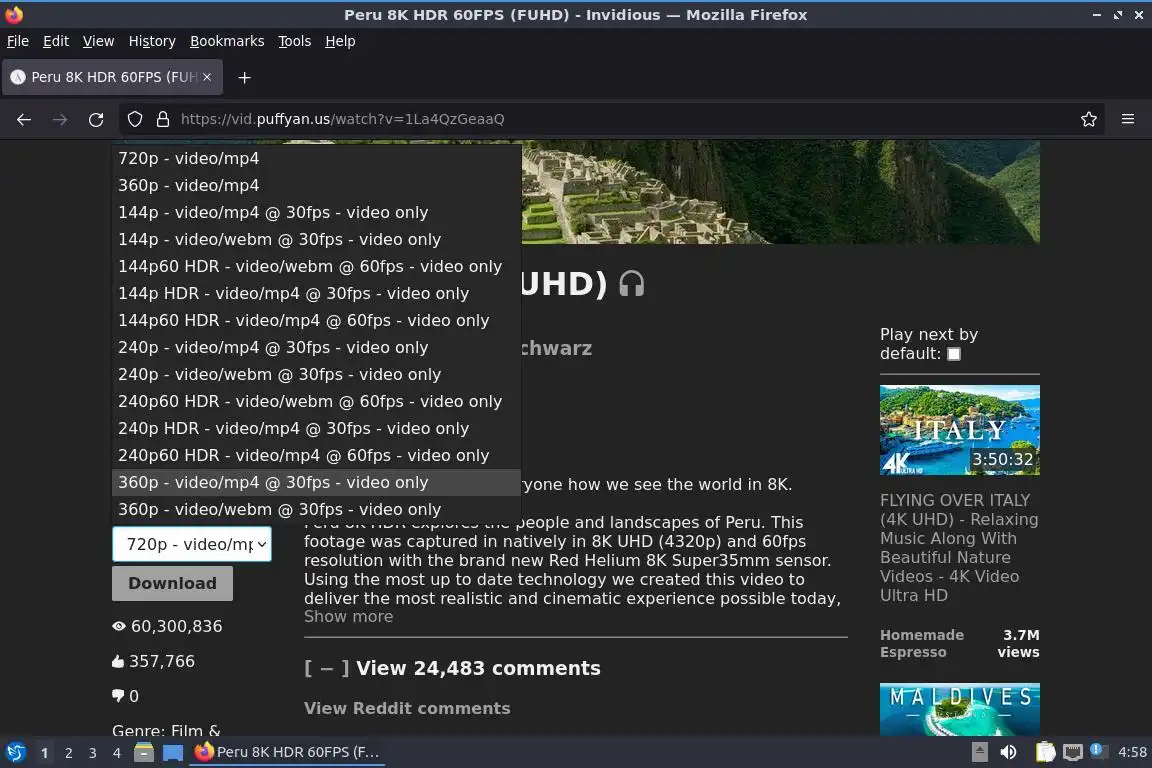The width and height of the screenshot is (1152, 768).
Task: Choose 240p video/webm 30fps video only
Action: (317, 374)
